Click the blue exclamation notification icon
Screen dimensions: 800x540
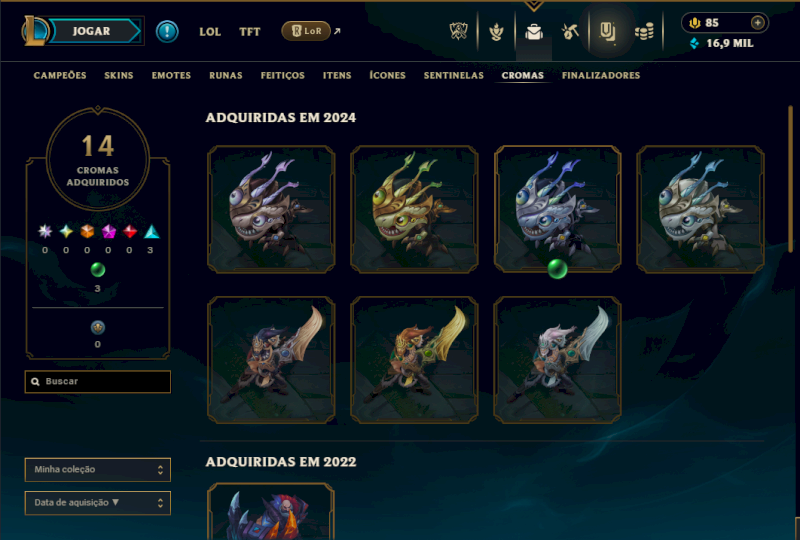[x=167, y=32]
